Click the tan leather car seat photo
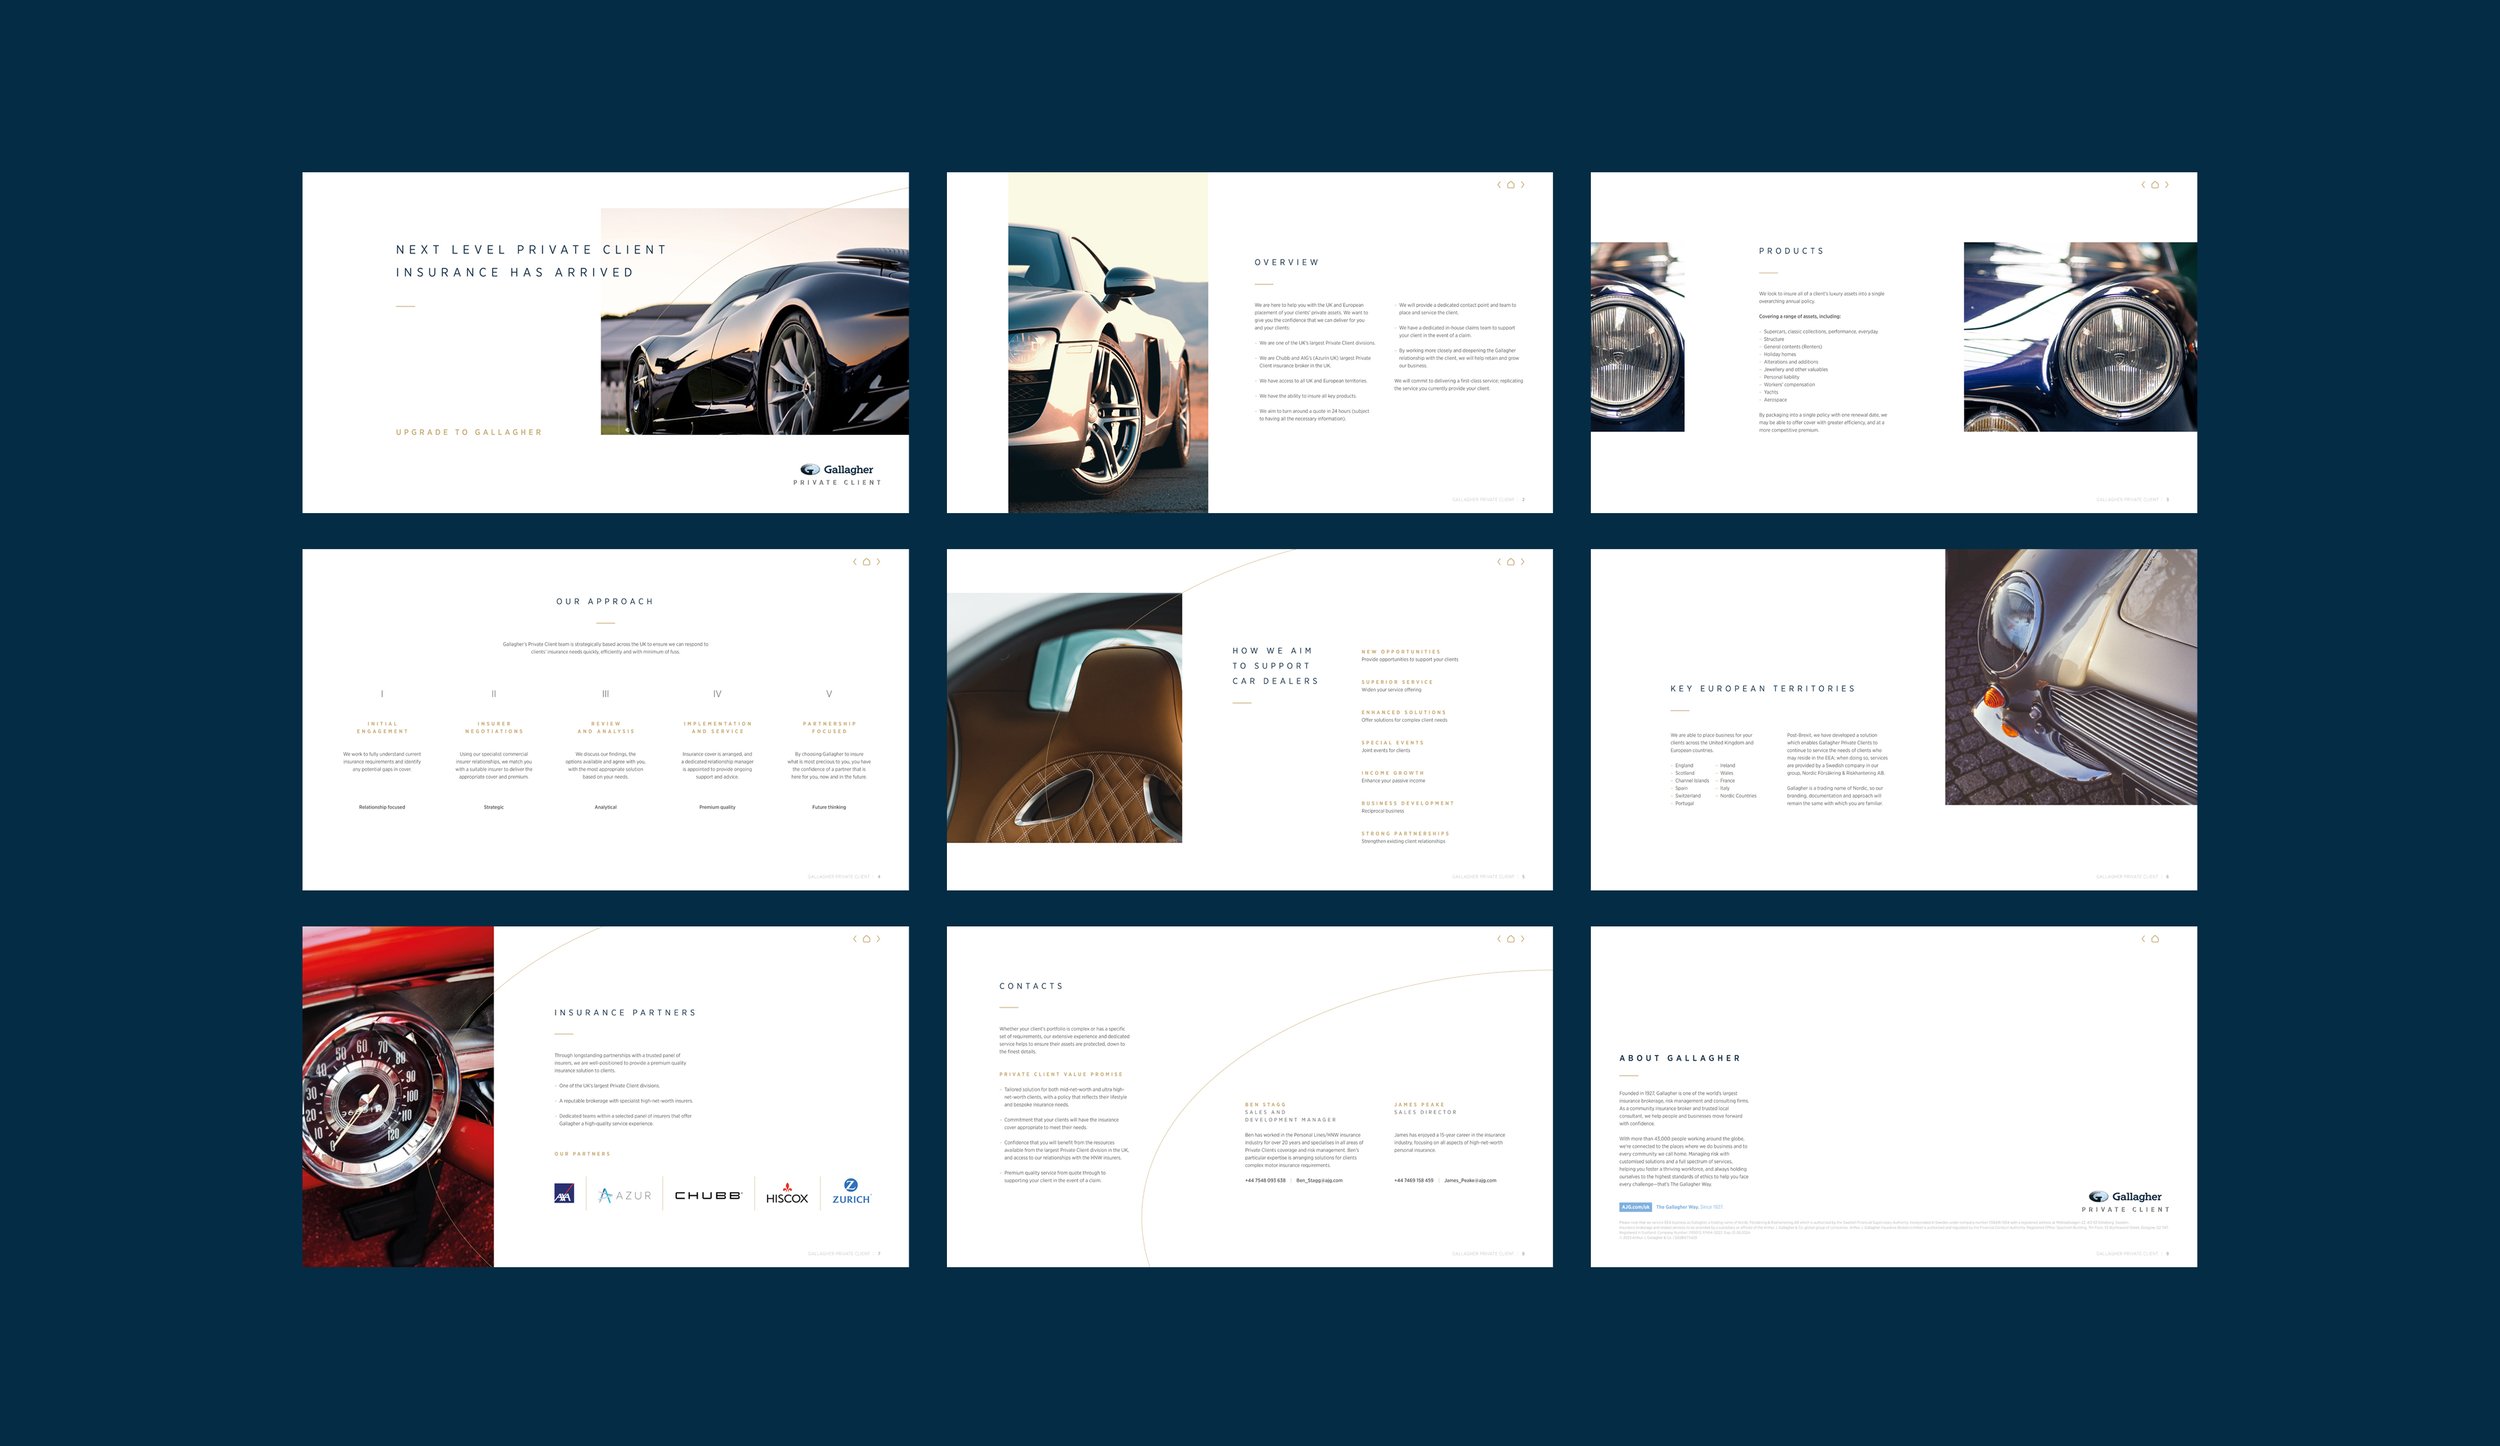This screenshot has height=1446, width=2500. 1064,718
